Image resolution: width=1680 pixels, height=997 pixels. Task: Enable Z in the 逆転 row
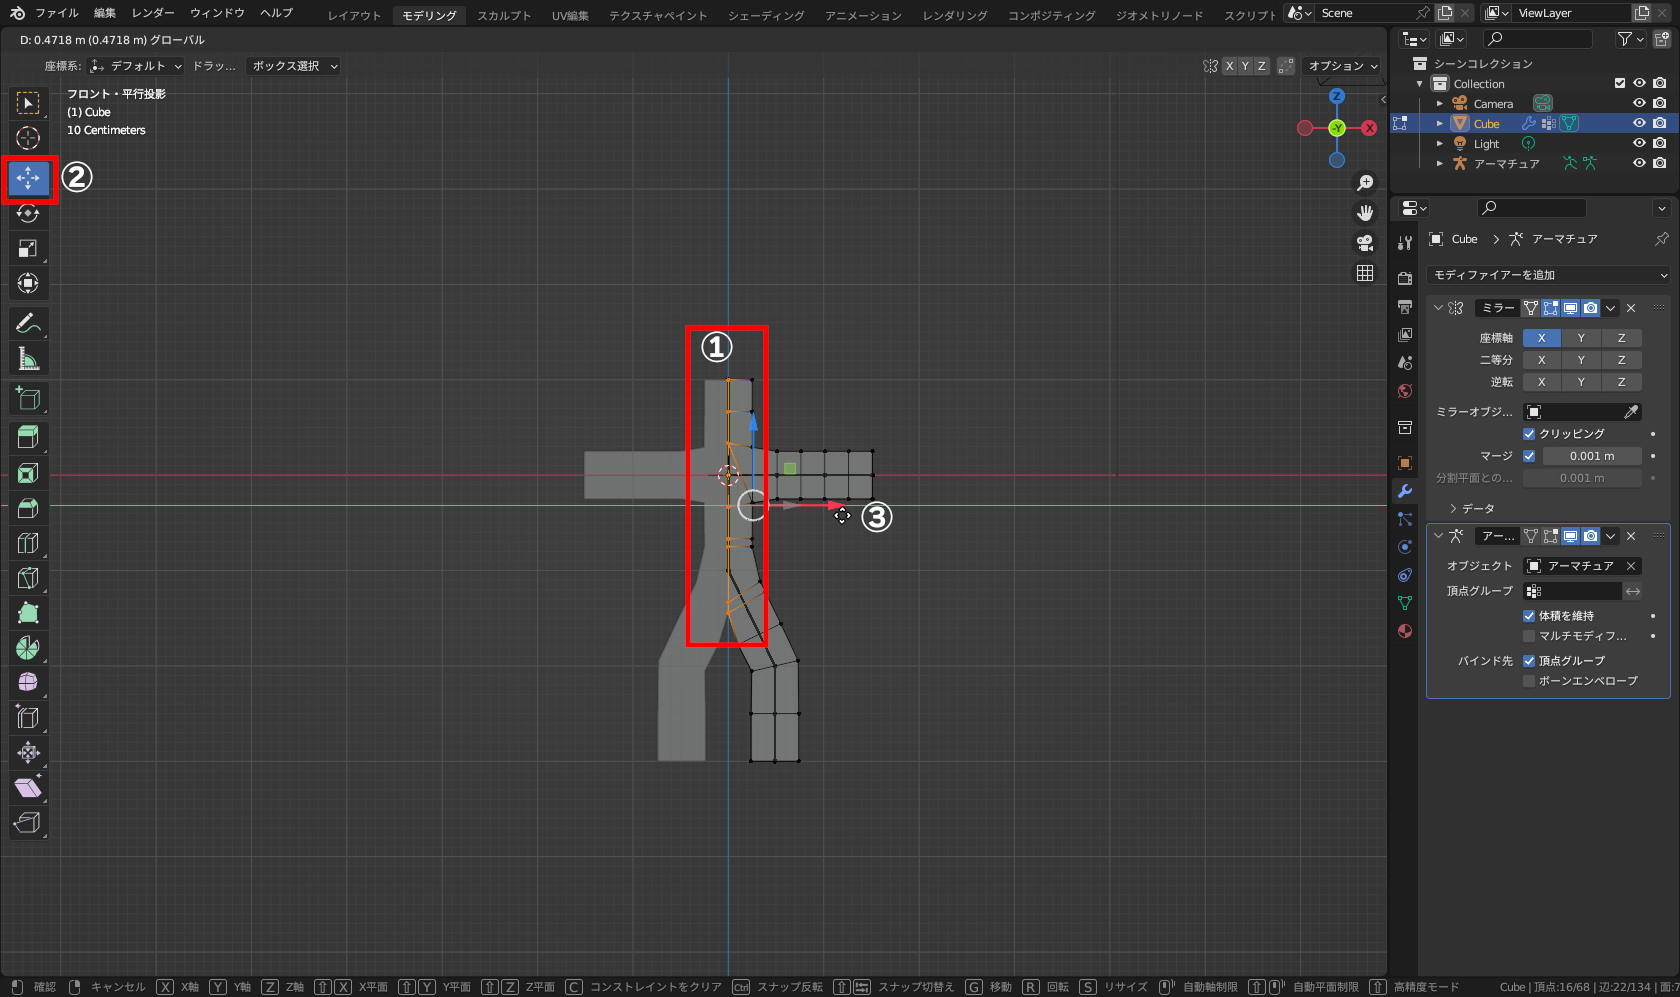pos(1621,382)
